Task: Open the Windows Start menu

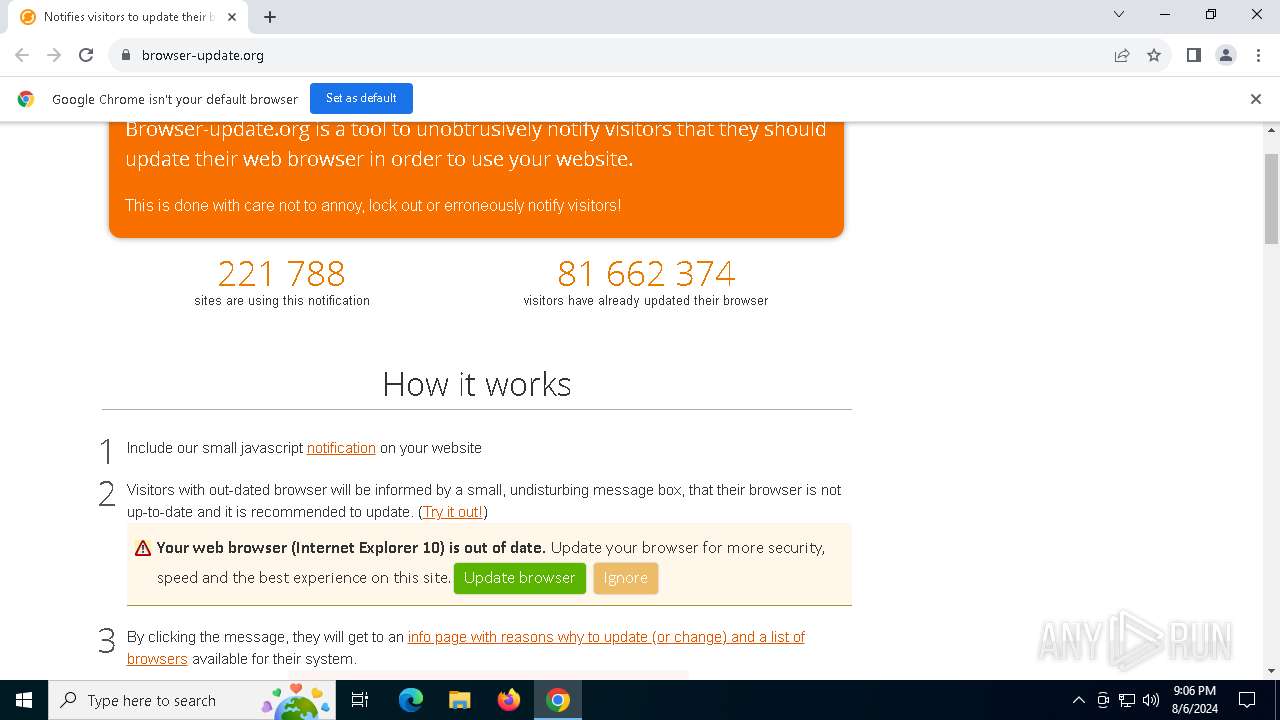Action: (x=24, y=700)
